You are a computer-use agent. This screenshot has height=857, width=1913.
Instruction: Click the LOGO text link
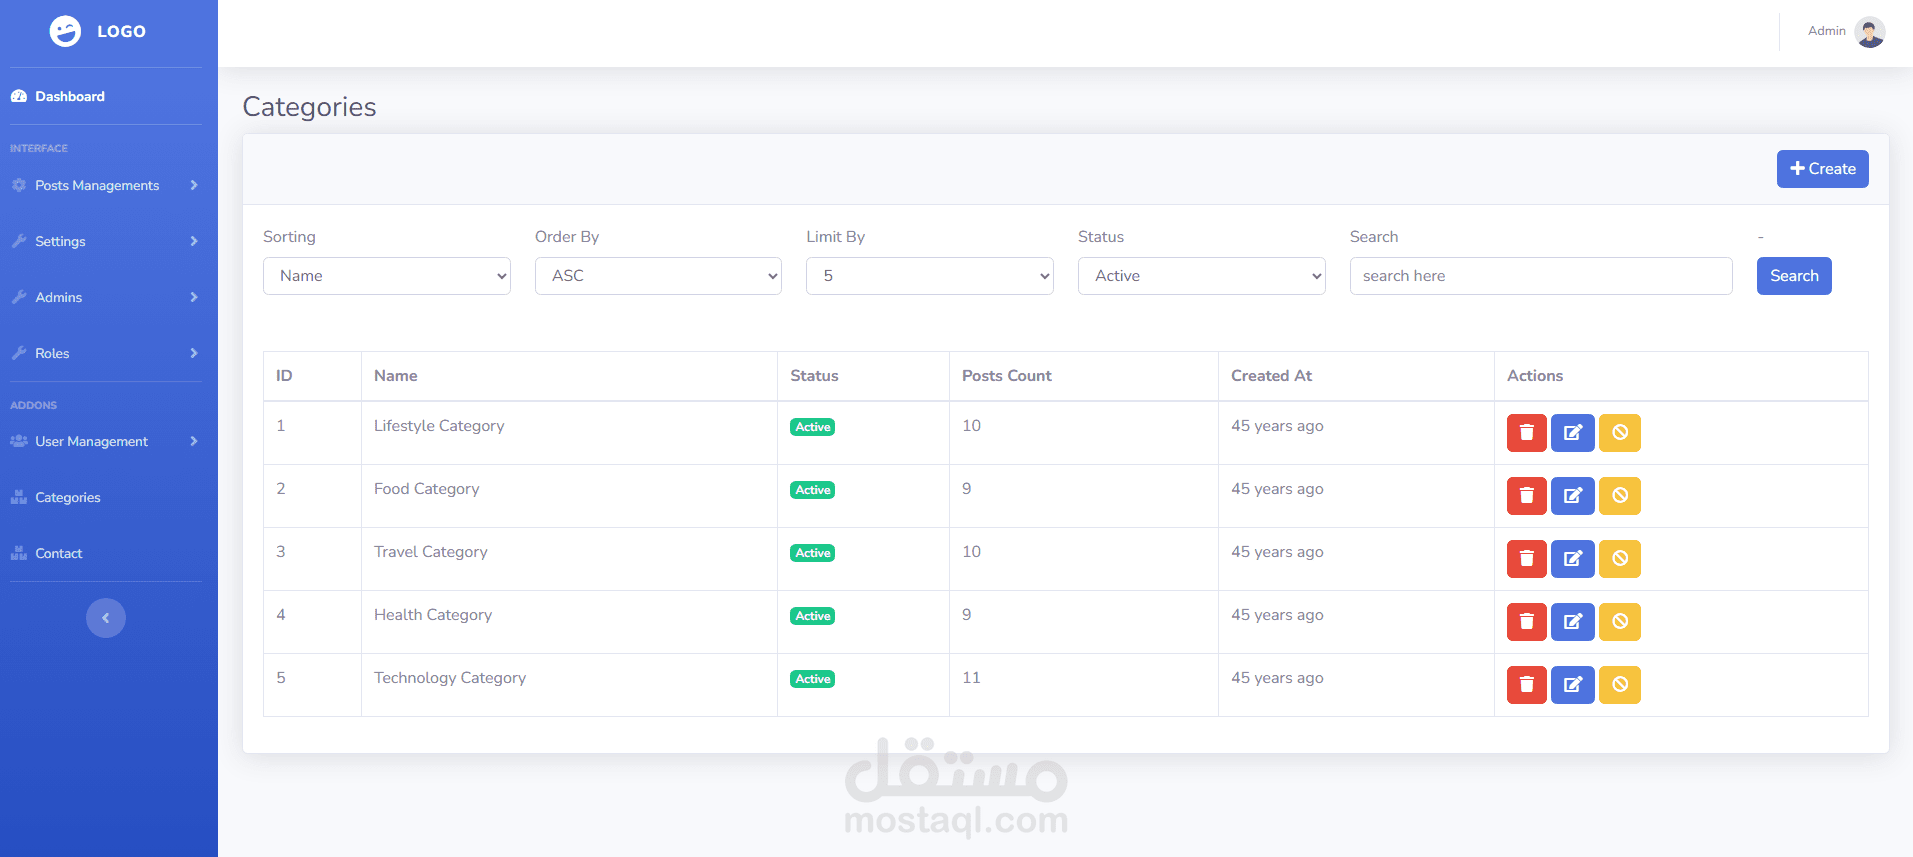click(x=122, y=31)
